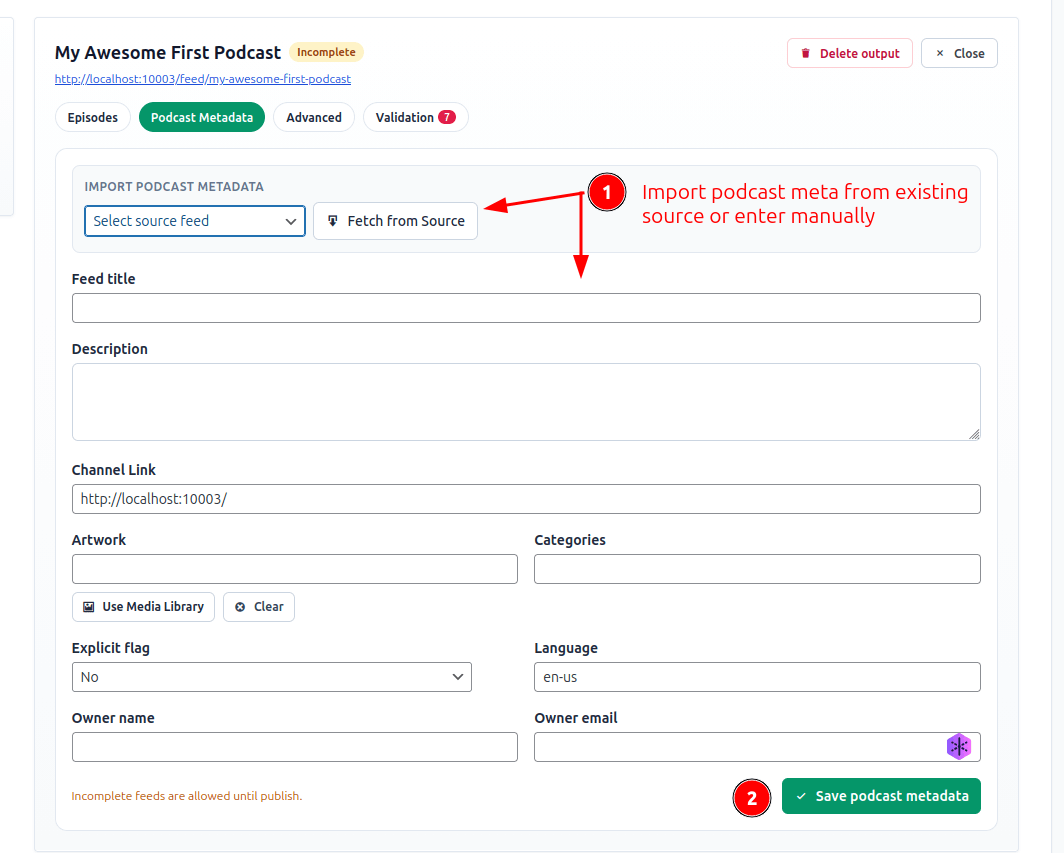1064x853 pixels.
Task: Select the Podcast Metadata tab
Action: click(x=201, y=116)
